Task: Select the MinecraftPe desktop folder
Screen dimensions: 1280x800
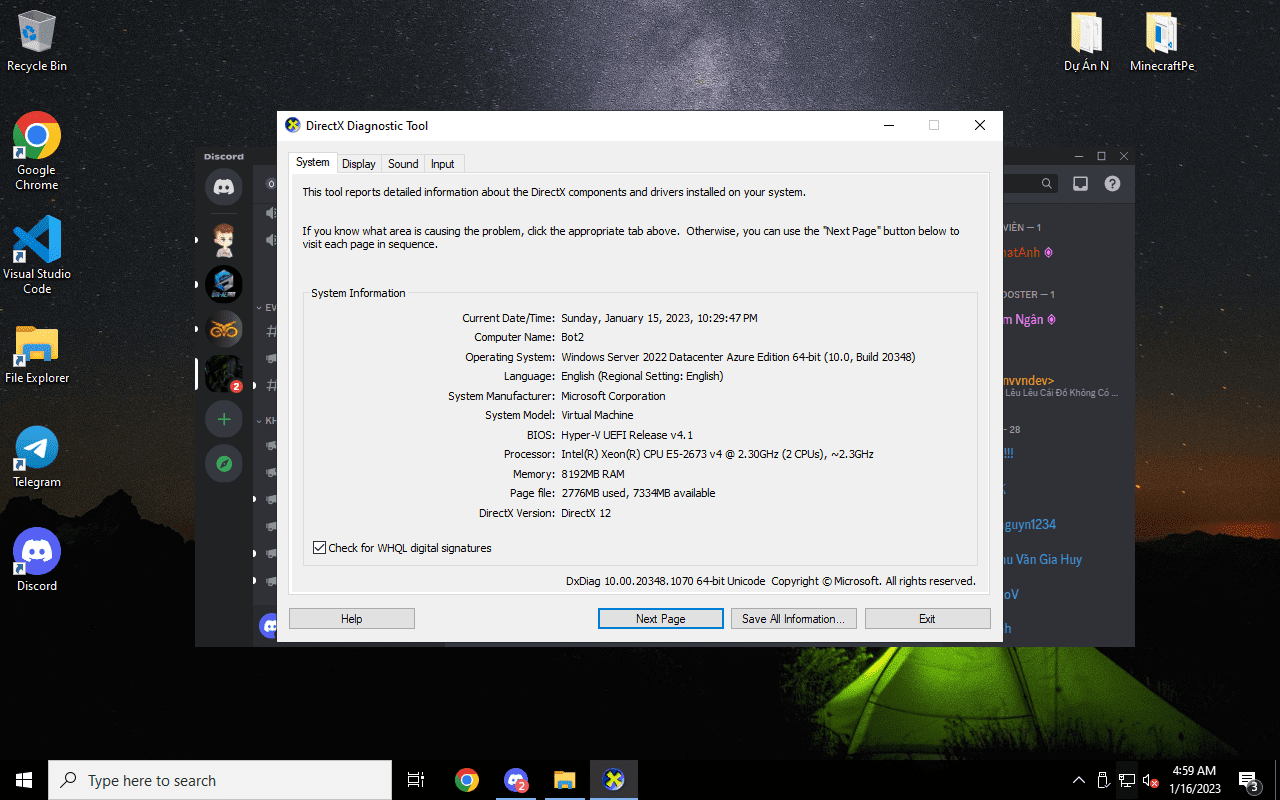Action: tap(1162, 42)
